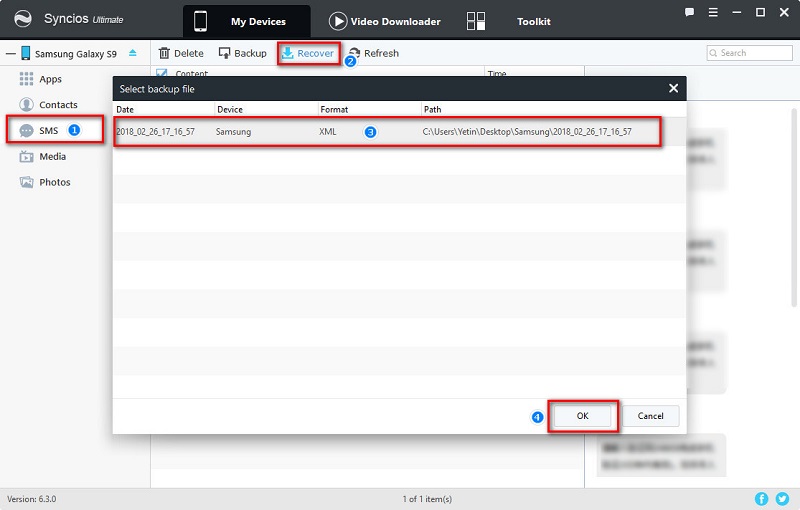Click the Syncios logo icon
This screenshot has height=510, width=800.
point(22,19)
